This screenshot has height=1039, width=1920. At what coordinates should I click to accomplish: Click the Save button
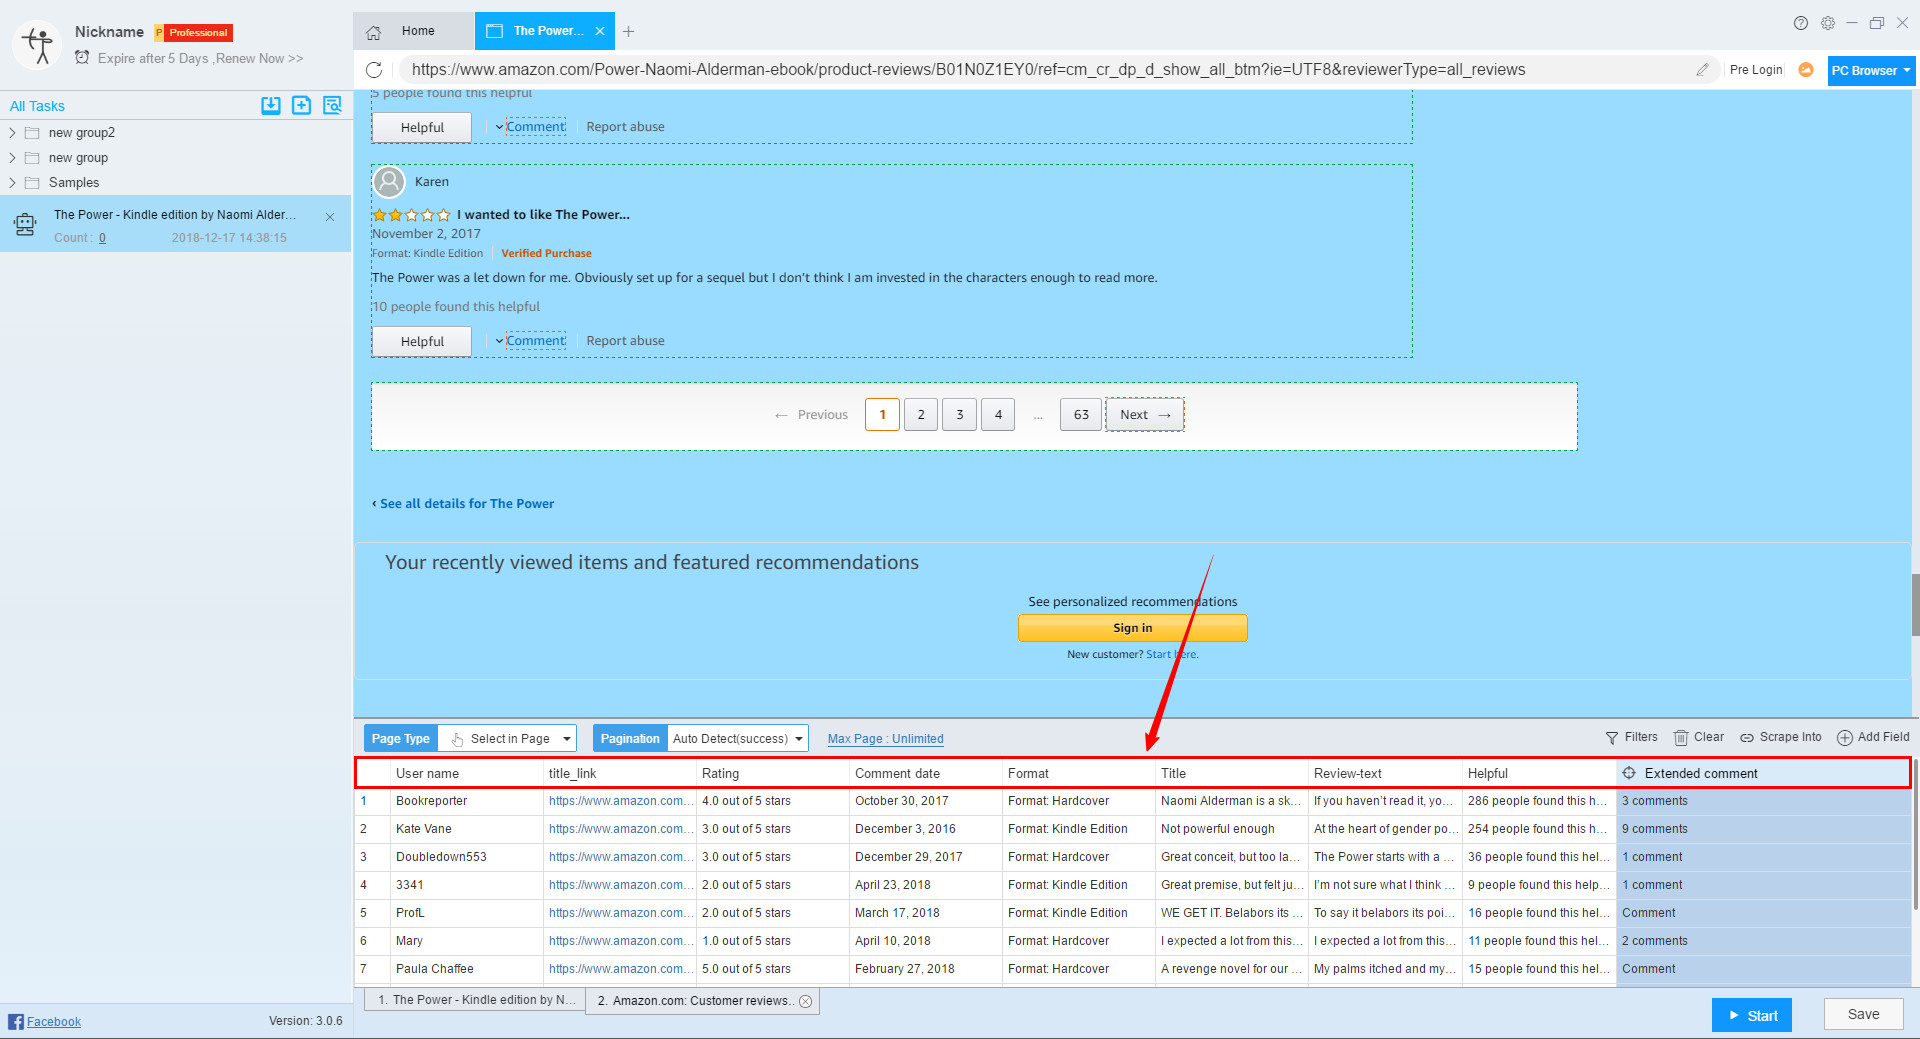[1863, 1014]
